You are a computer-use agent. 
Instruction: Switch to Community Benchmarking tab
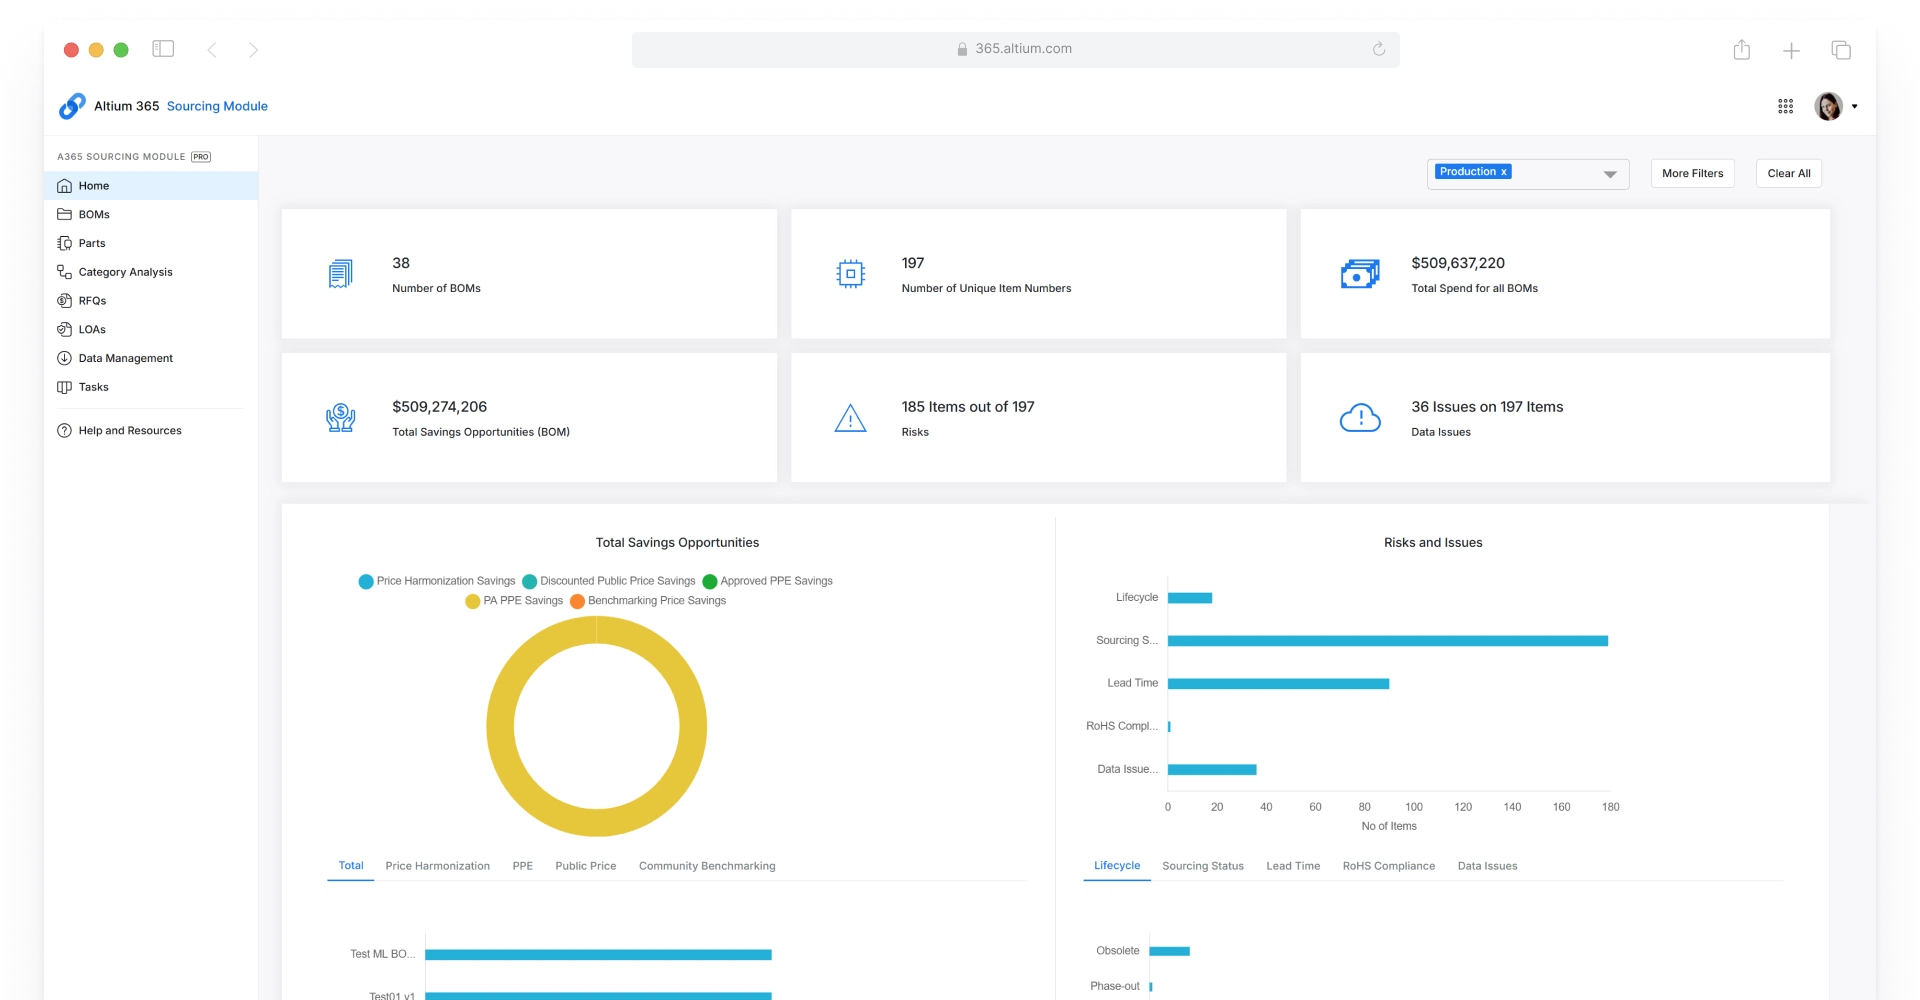[707, 866]
